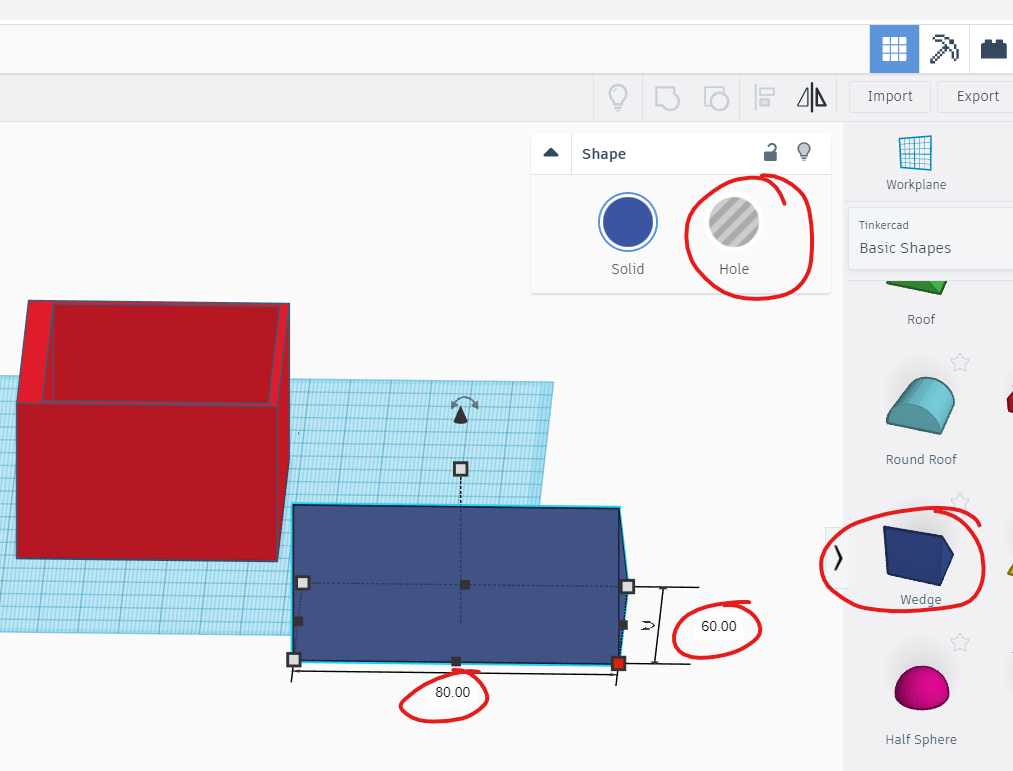Open the Blocks pickaxe mode

pos(944,49)
